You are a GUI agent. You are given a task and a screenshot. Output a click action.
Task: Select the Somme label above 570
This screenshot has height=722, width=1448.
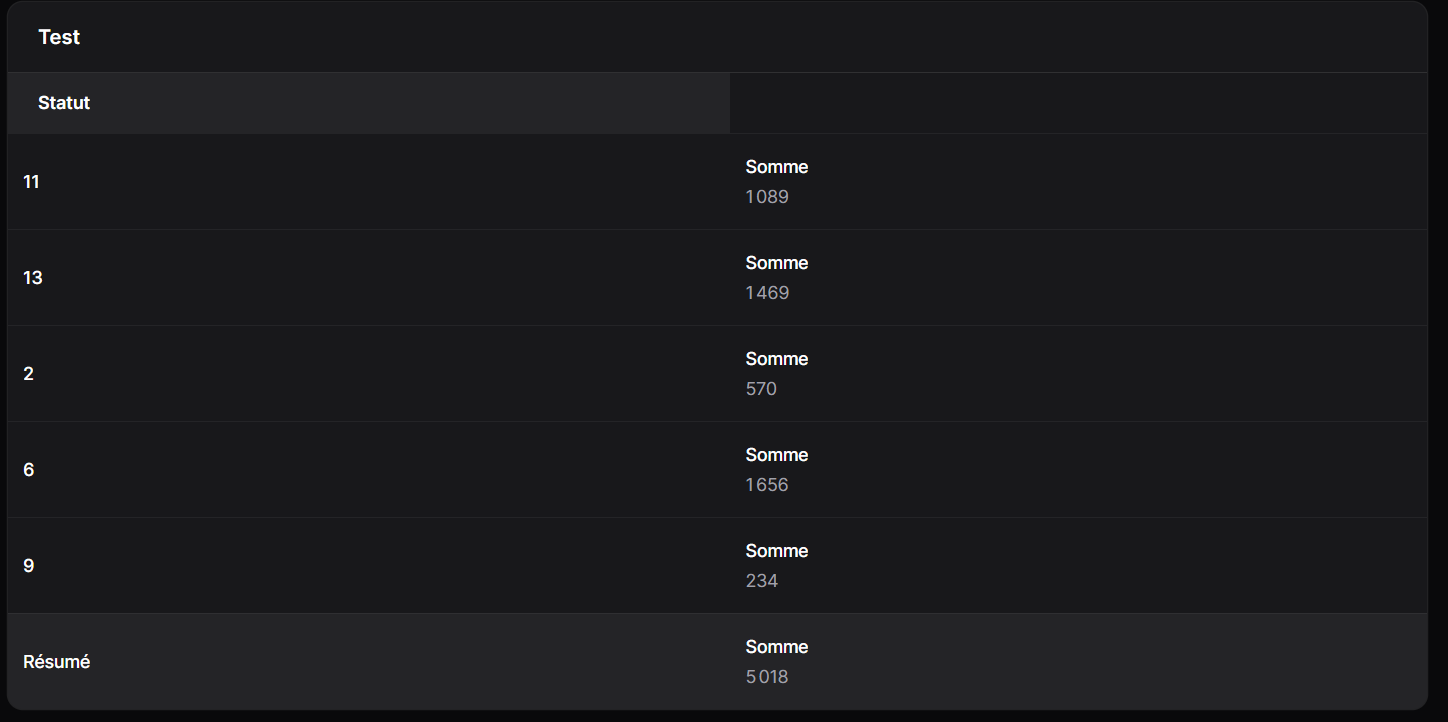(777, 359)
